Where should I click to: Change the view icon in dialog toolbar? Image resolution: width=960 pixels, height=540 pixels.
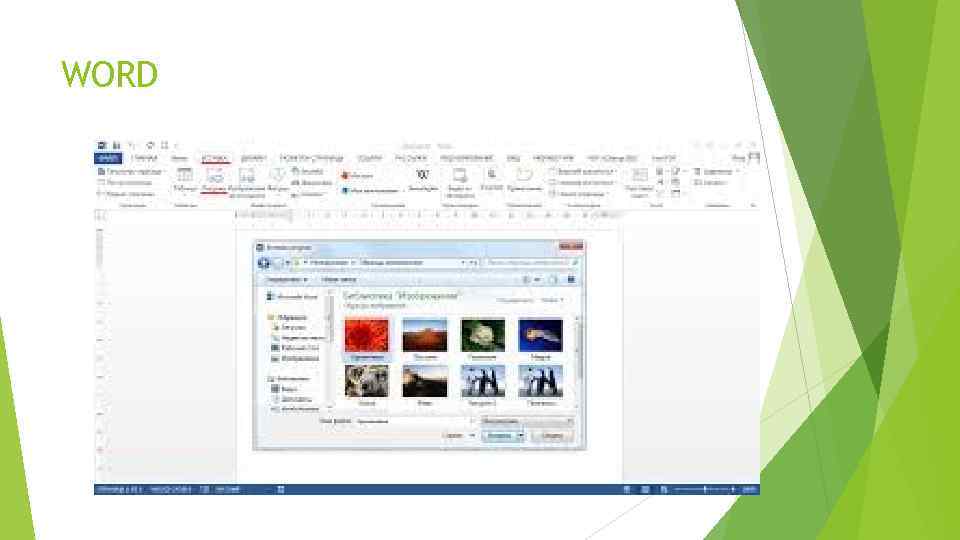coord(528,280)
